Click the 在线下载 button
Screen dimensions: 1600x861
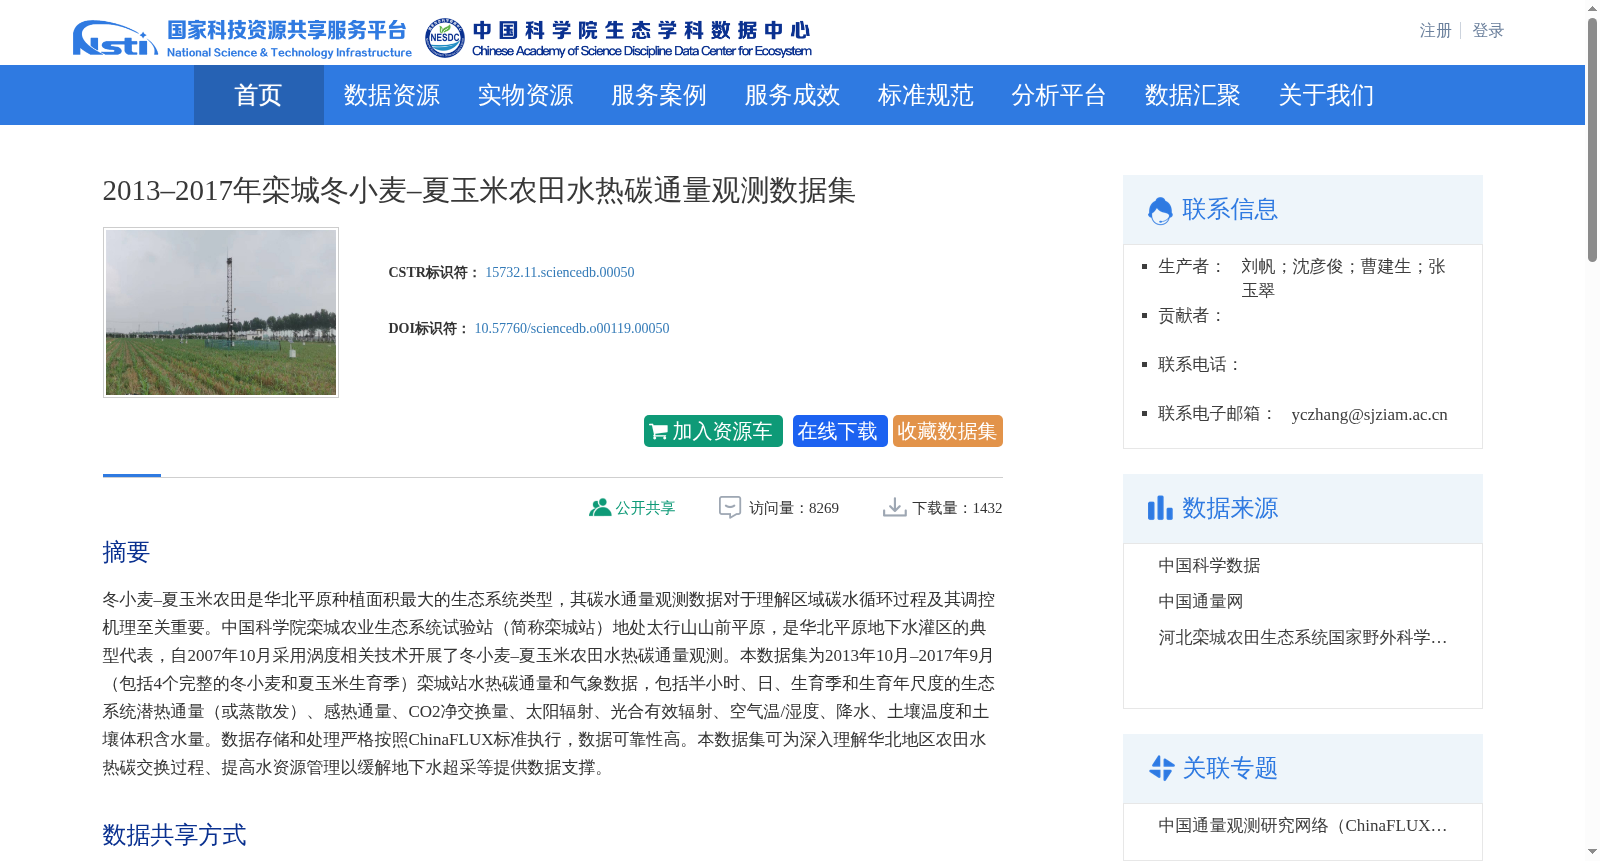tap(840, 431)
